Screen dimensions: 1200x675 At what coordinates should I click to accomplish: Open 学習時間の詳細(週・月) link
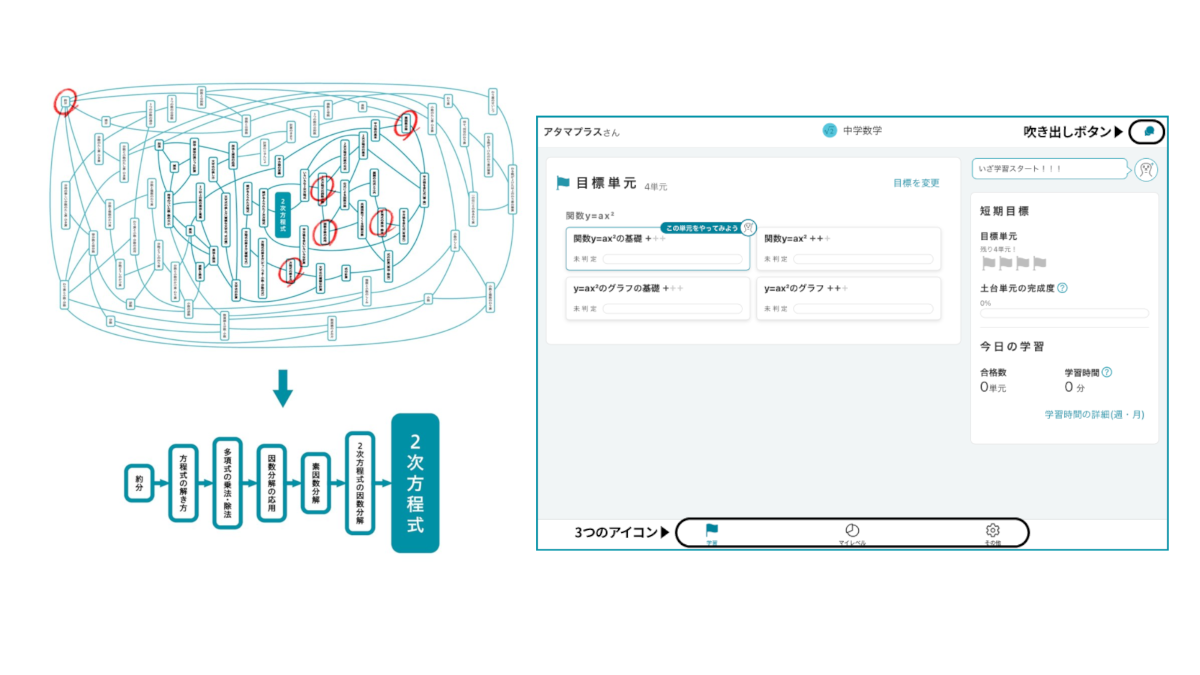click(x=1094, y=414)
